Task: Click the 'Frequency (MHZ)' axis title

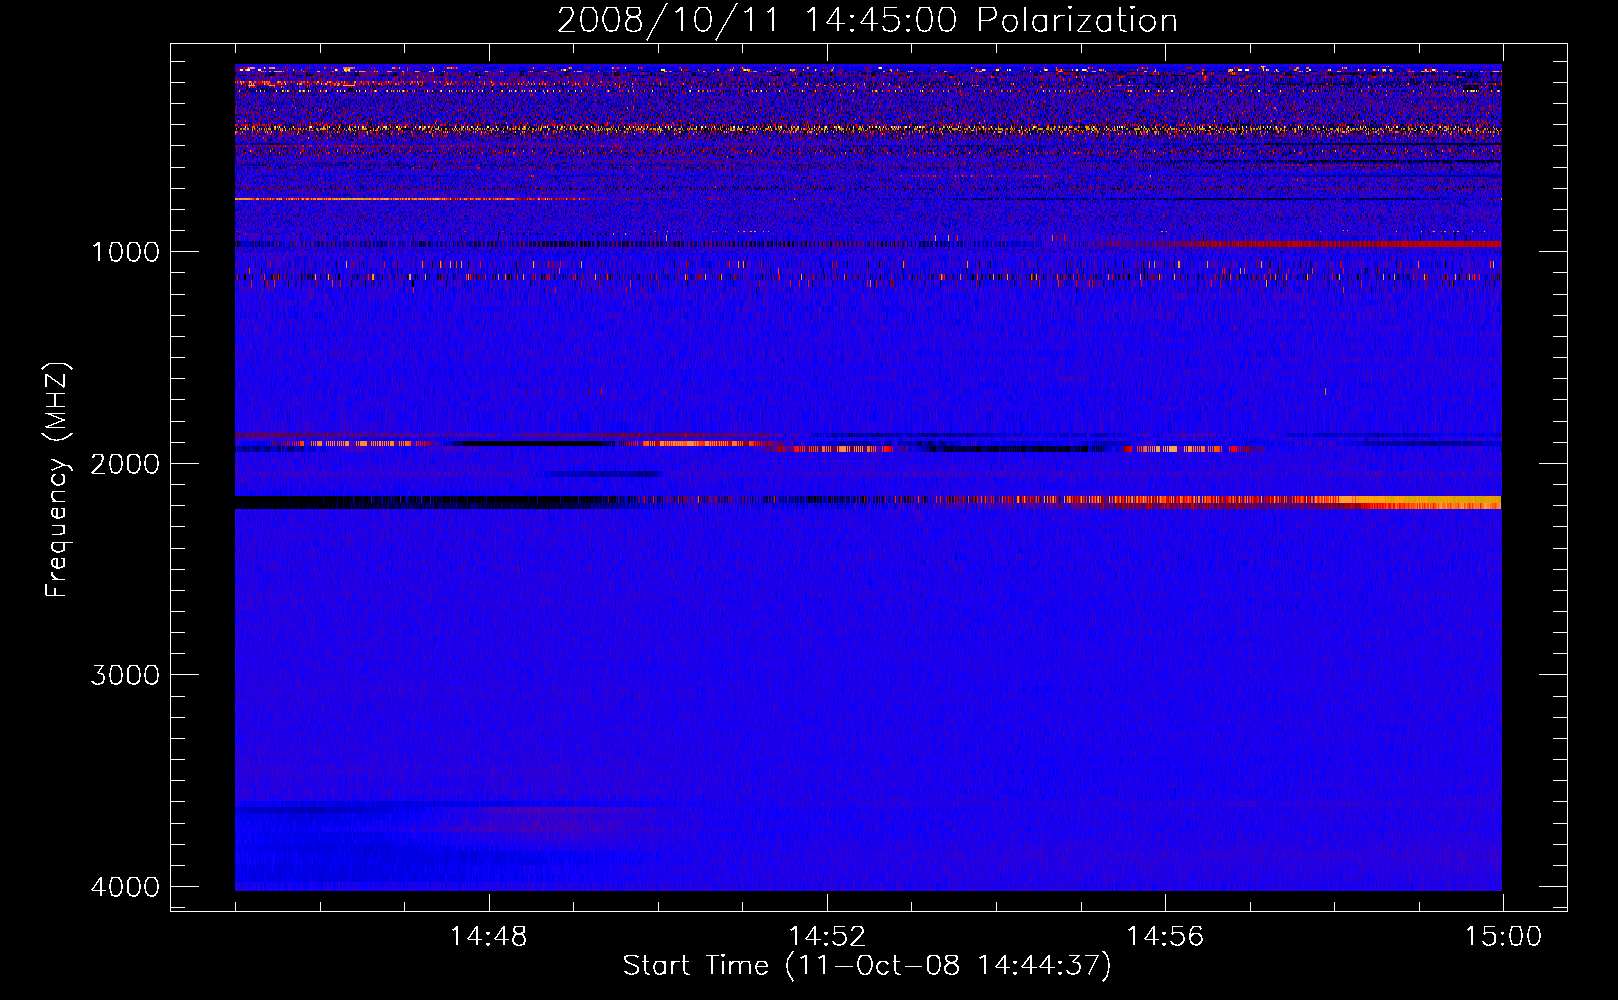Action: pos(58,479)
